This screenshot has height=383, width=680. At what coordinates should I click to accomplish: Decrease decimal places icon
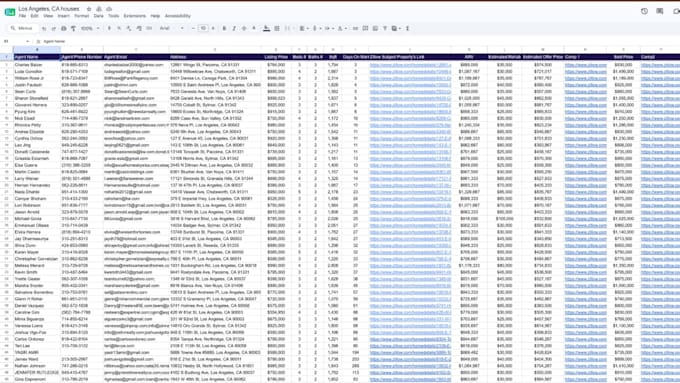tap(129, 29)
